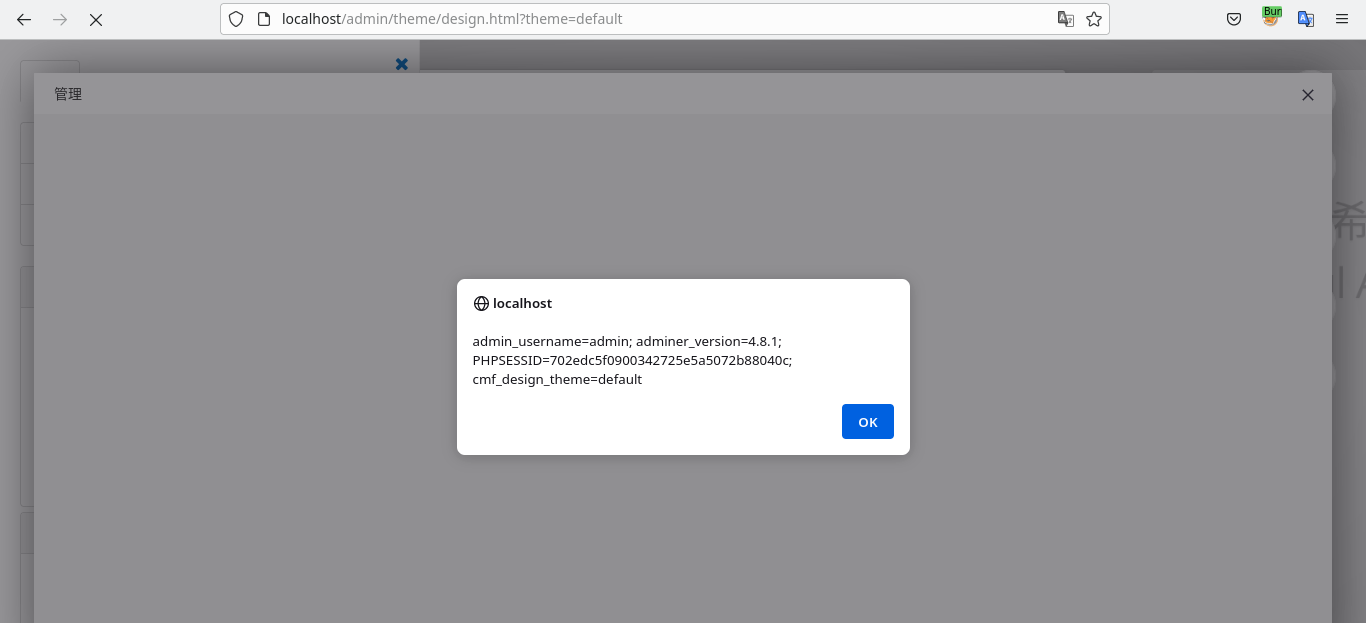Click the cookie text in the alert dialog

point(632,360)
